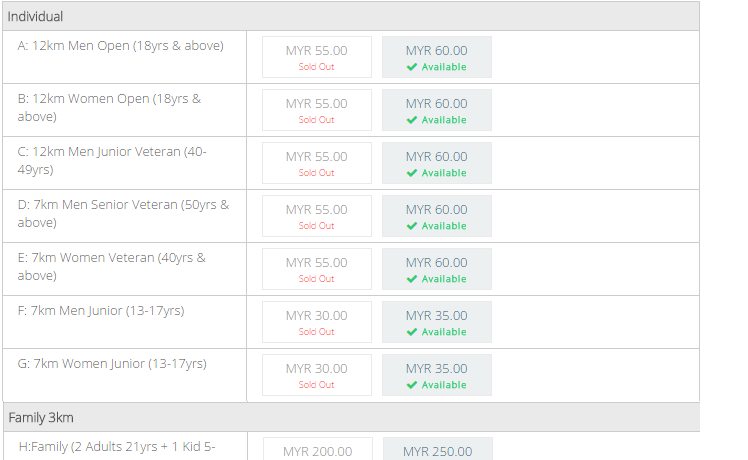
Task: Pick MYR 60.00 tier for Men Junior Veteran
Action: click(x=436, y=163)
